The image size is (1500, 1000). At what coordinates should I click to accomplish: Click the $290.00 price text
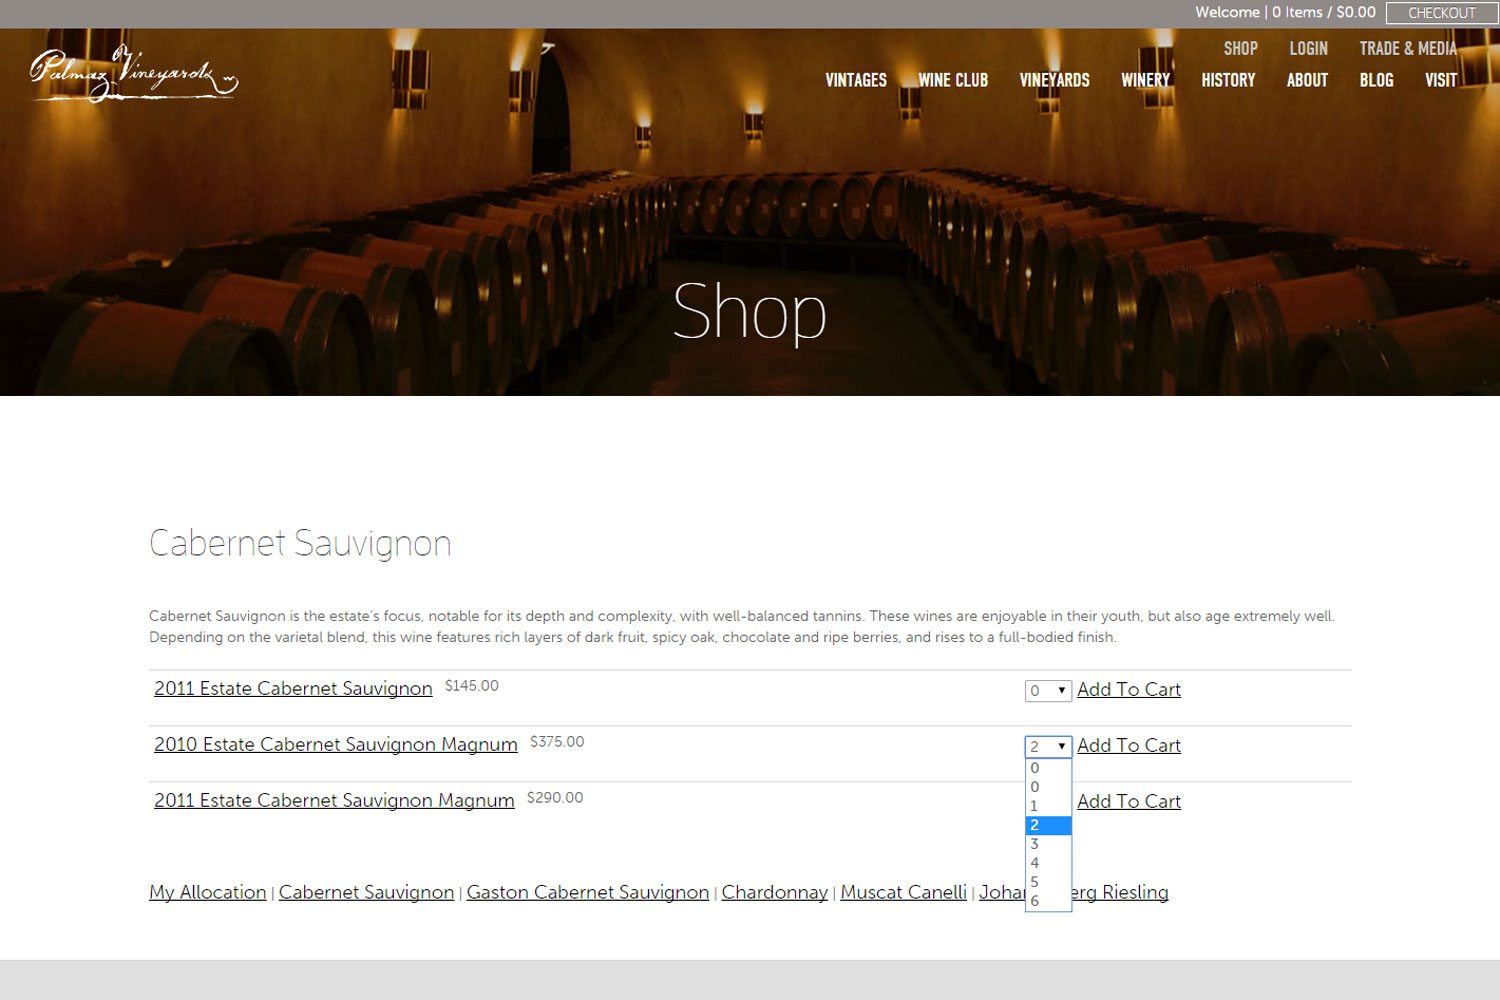[555, 798]
